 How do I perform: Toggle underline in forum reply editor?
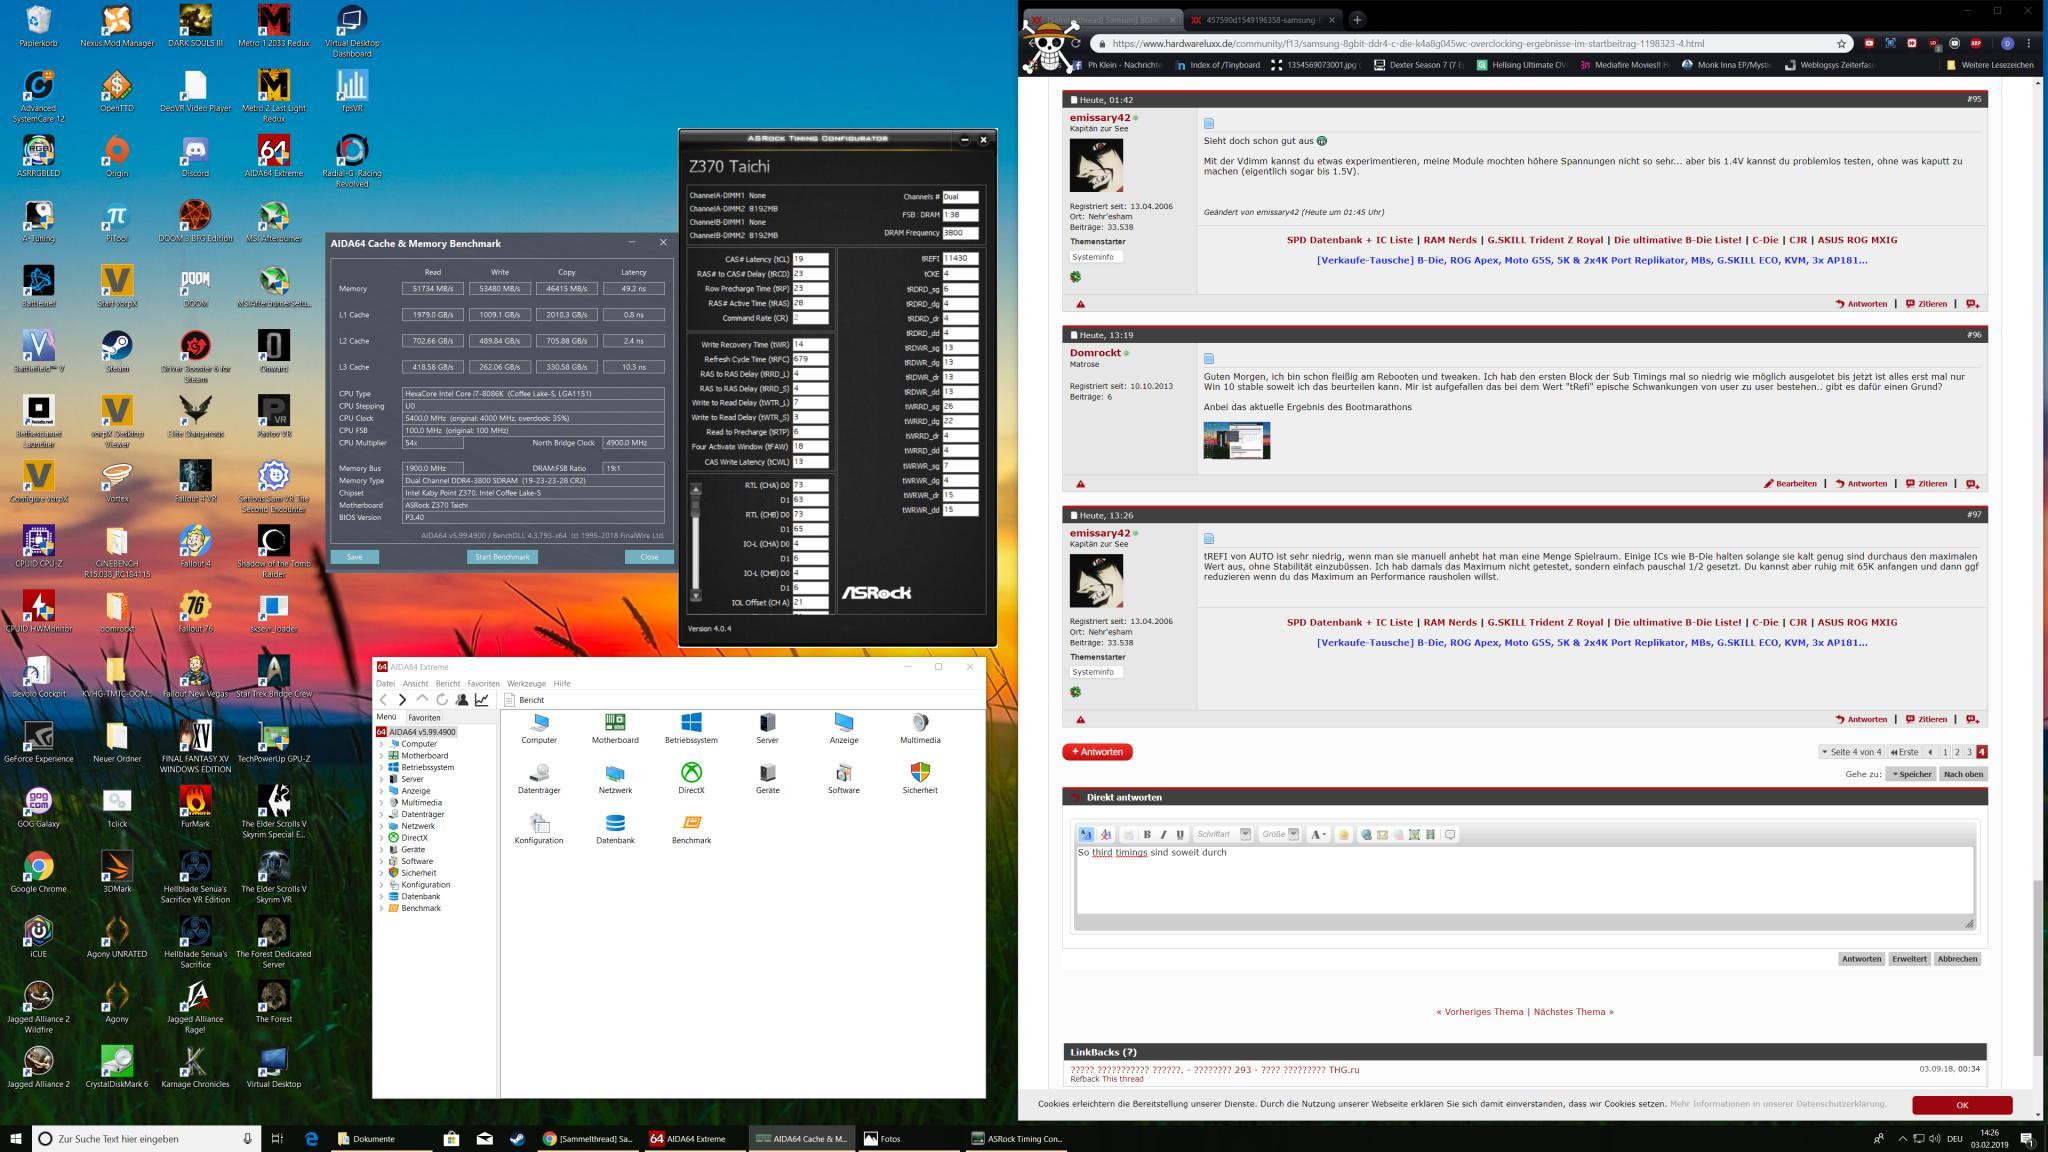tap(1180, 834)
